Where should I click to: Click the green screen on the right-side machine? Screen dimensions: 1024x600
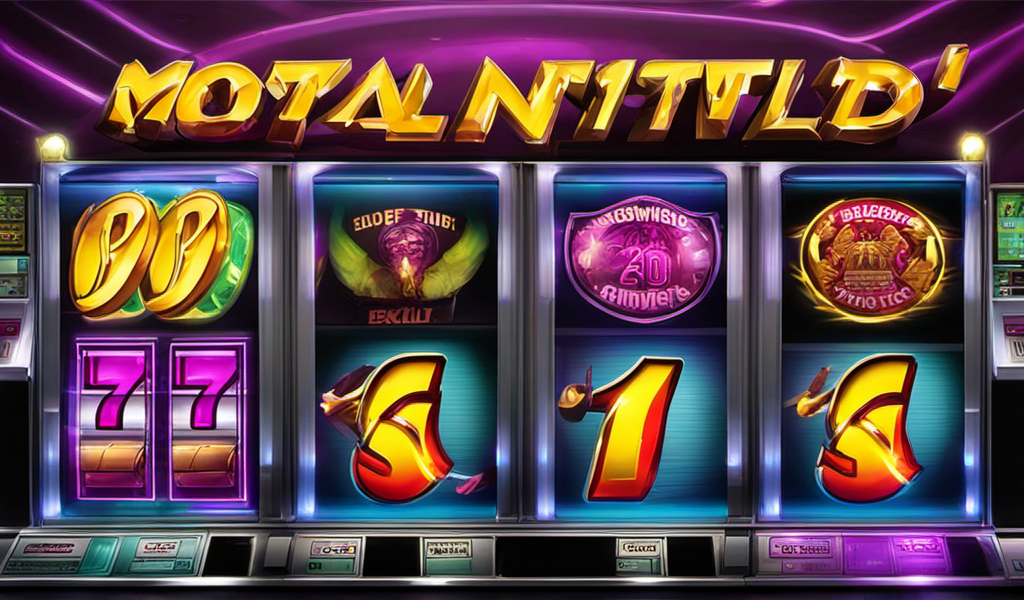[1011, 227]
